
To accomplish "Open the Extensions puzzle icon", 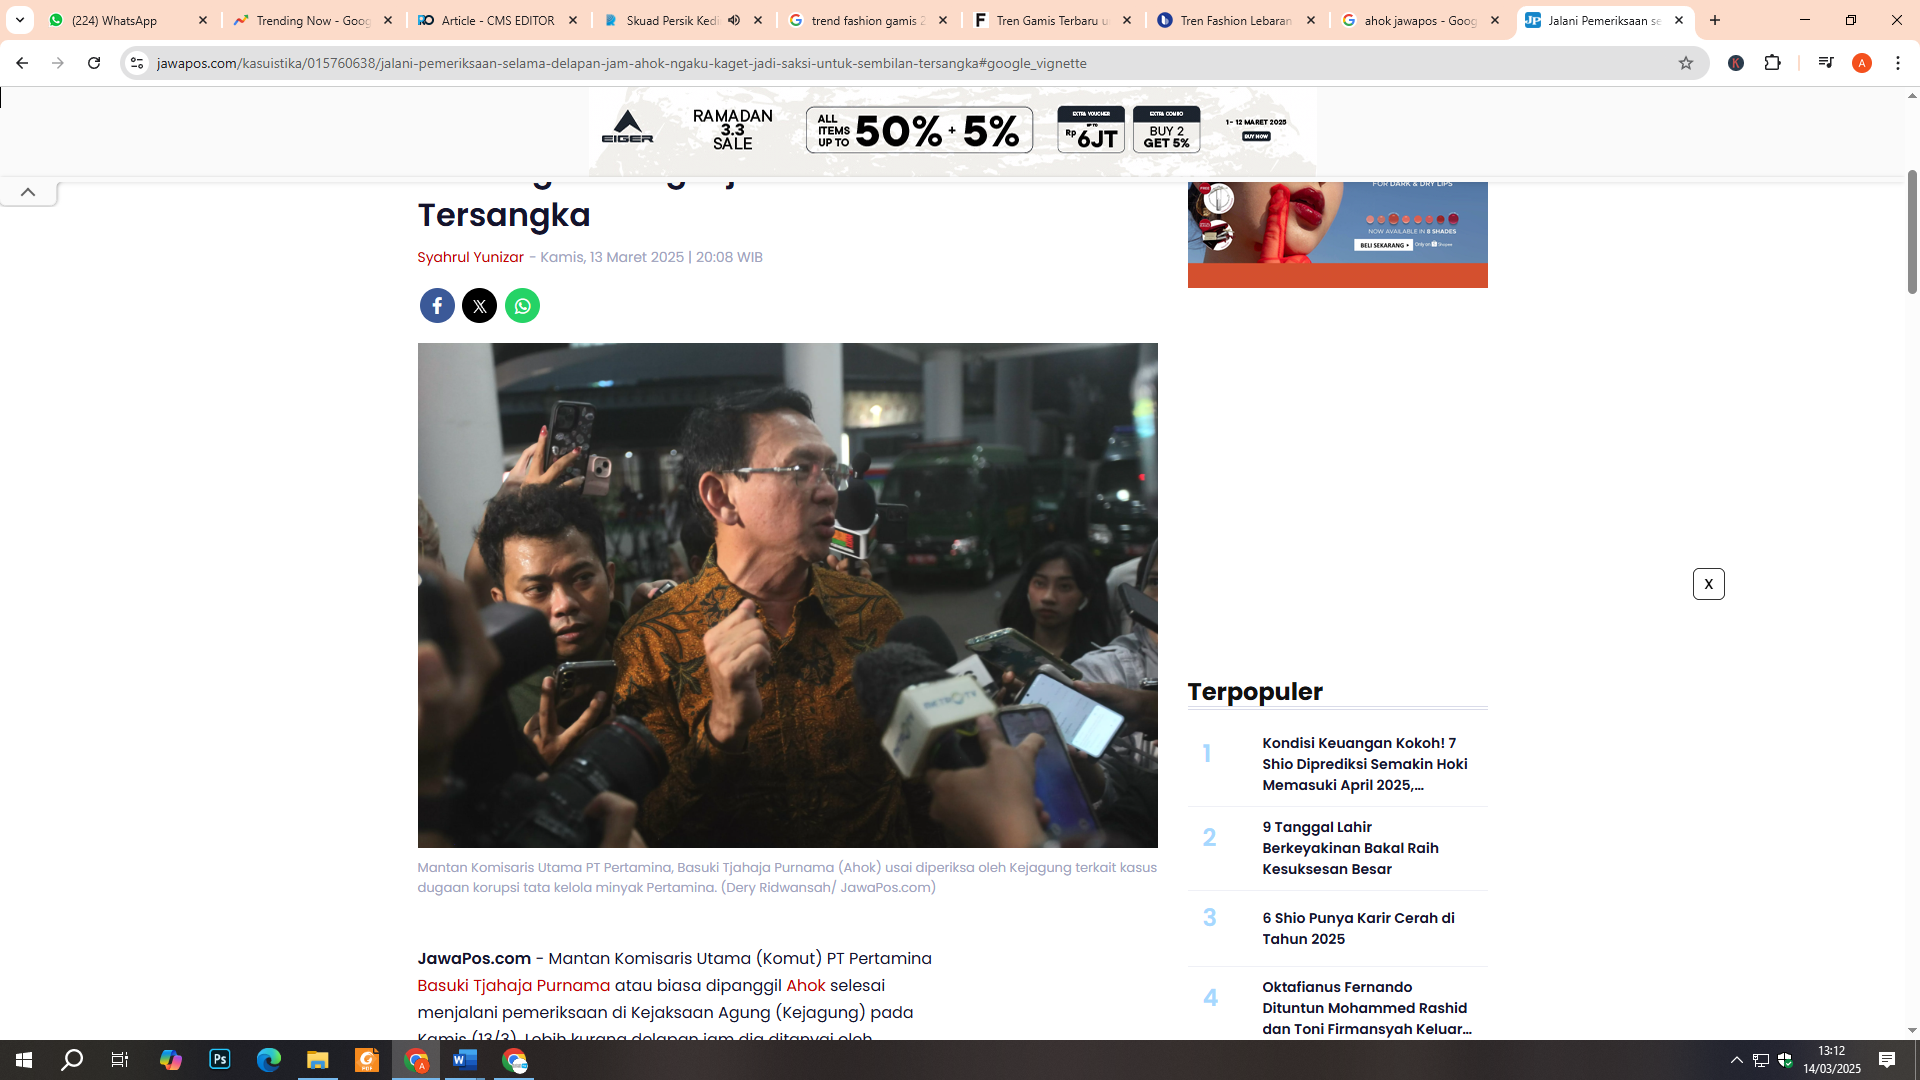I will (x=1772, y=63).
